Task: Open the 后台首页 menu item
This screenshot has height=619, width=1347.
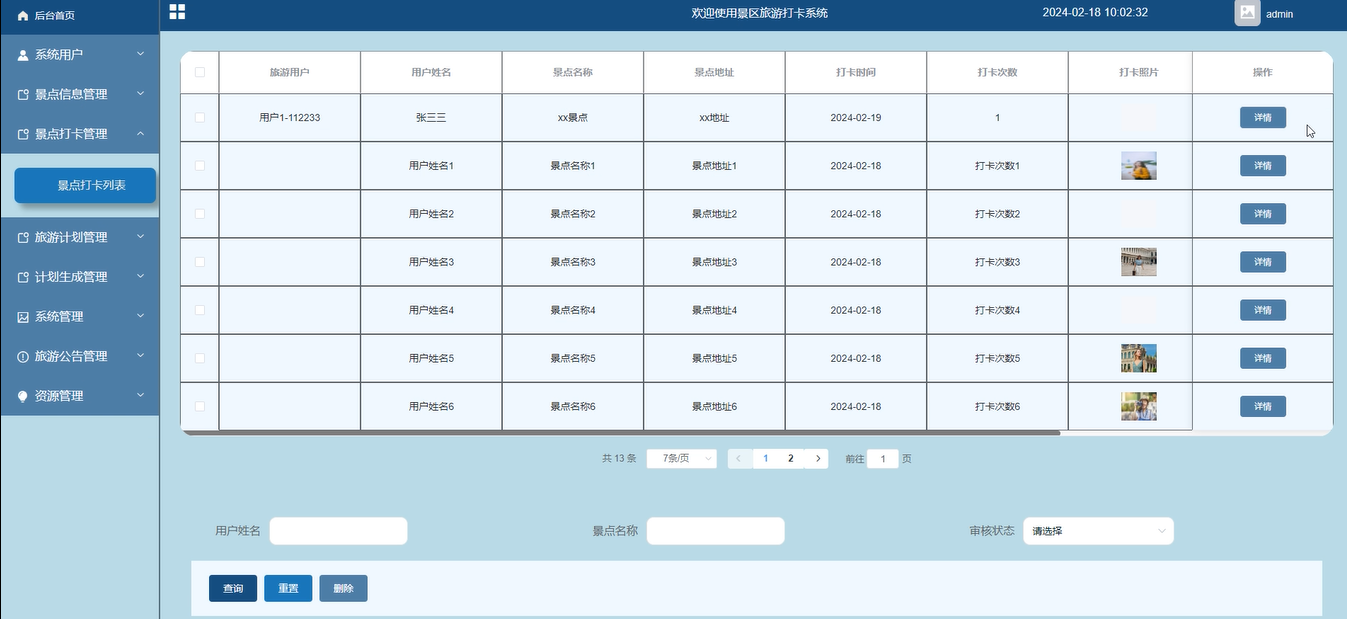Action: (80, 16)
